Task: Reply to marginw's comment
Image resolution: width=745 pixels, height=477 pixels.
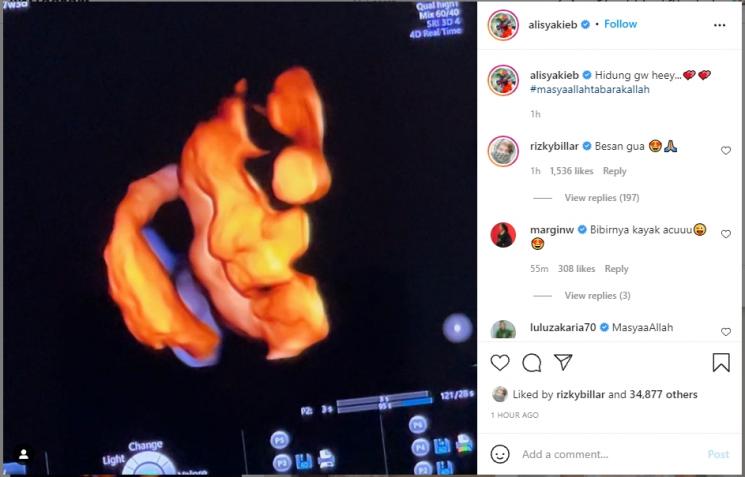Action: [x=616, y=269]
